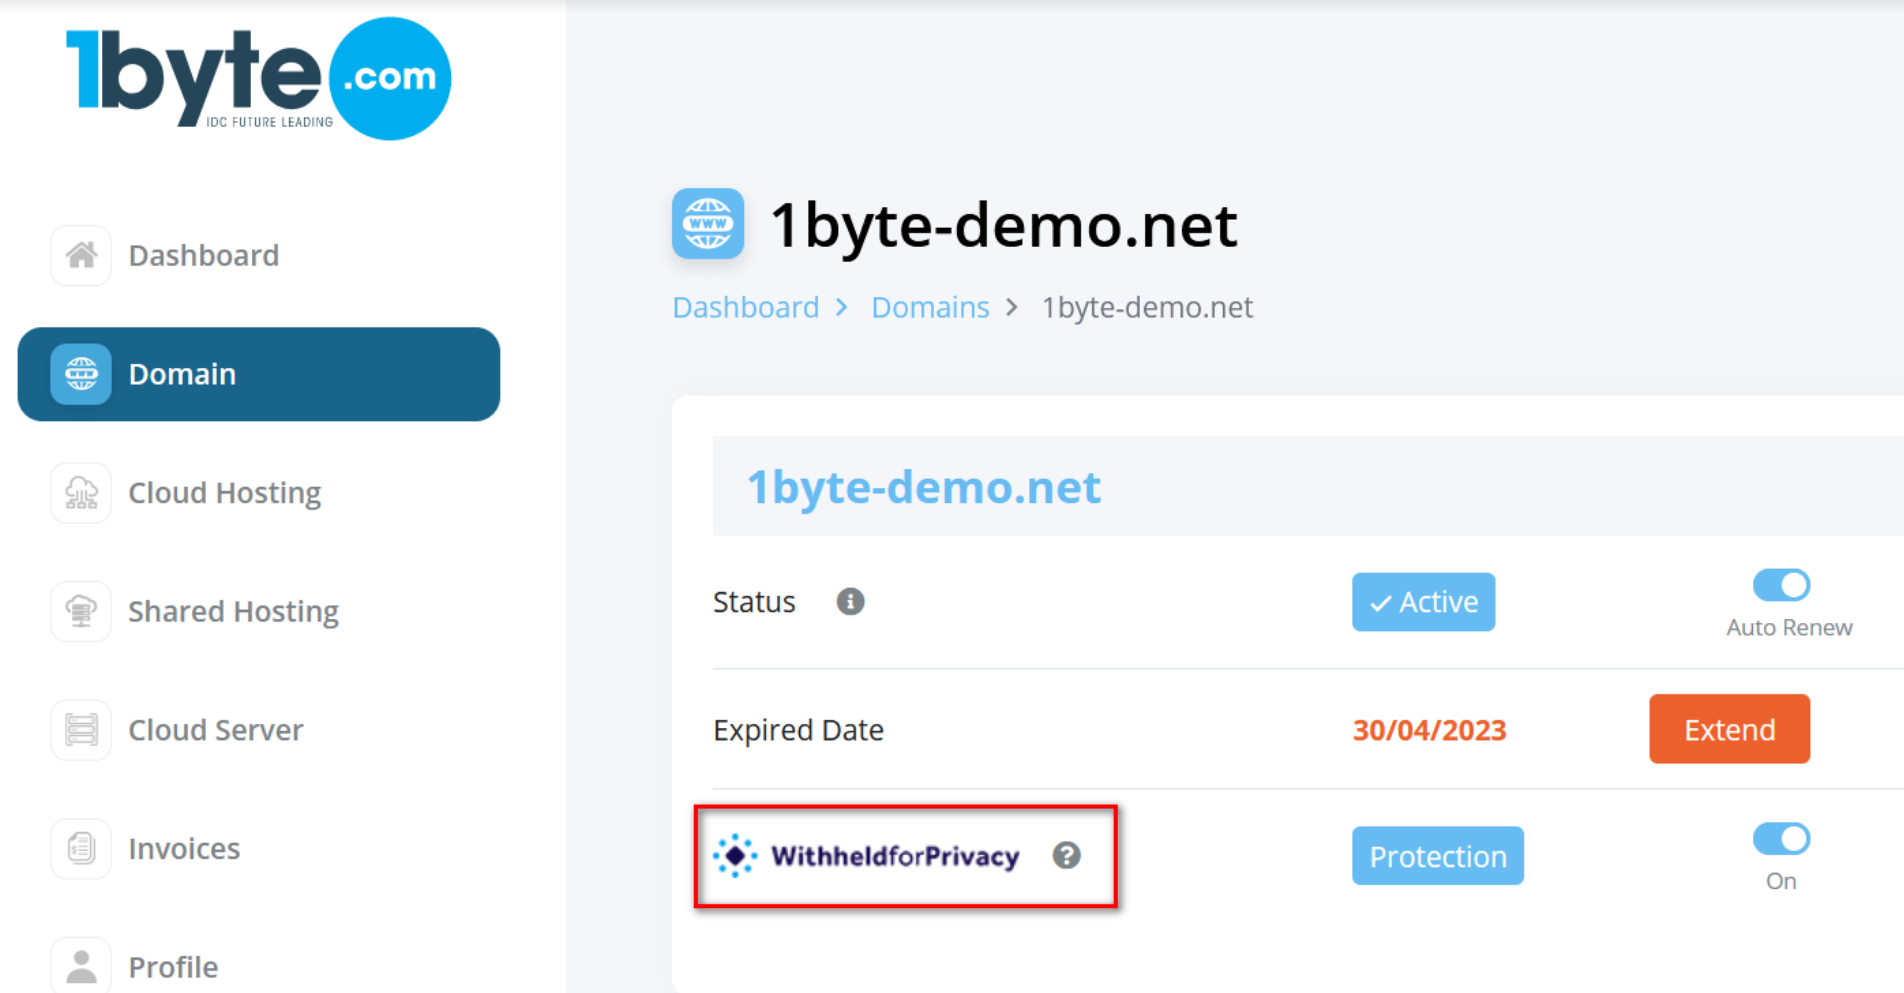1904x993 pixels.
Task: Click the Invoices document icon
Action: (x=80, y=848)
